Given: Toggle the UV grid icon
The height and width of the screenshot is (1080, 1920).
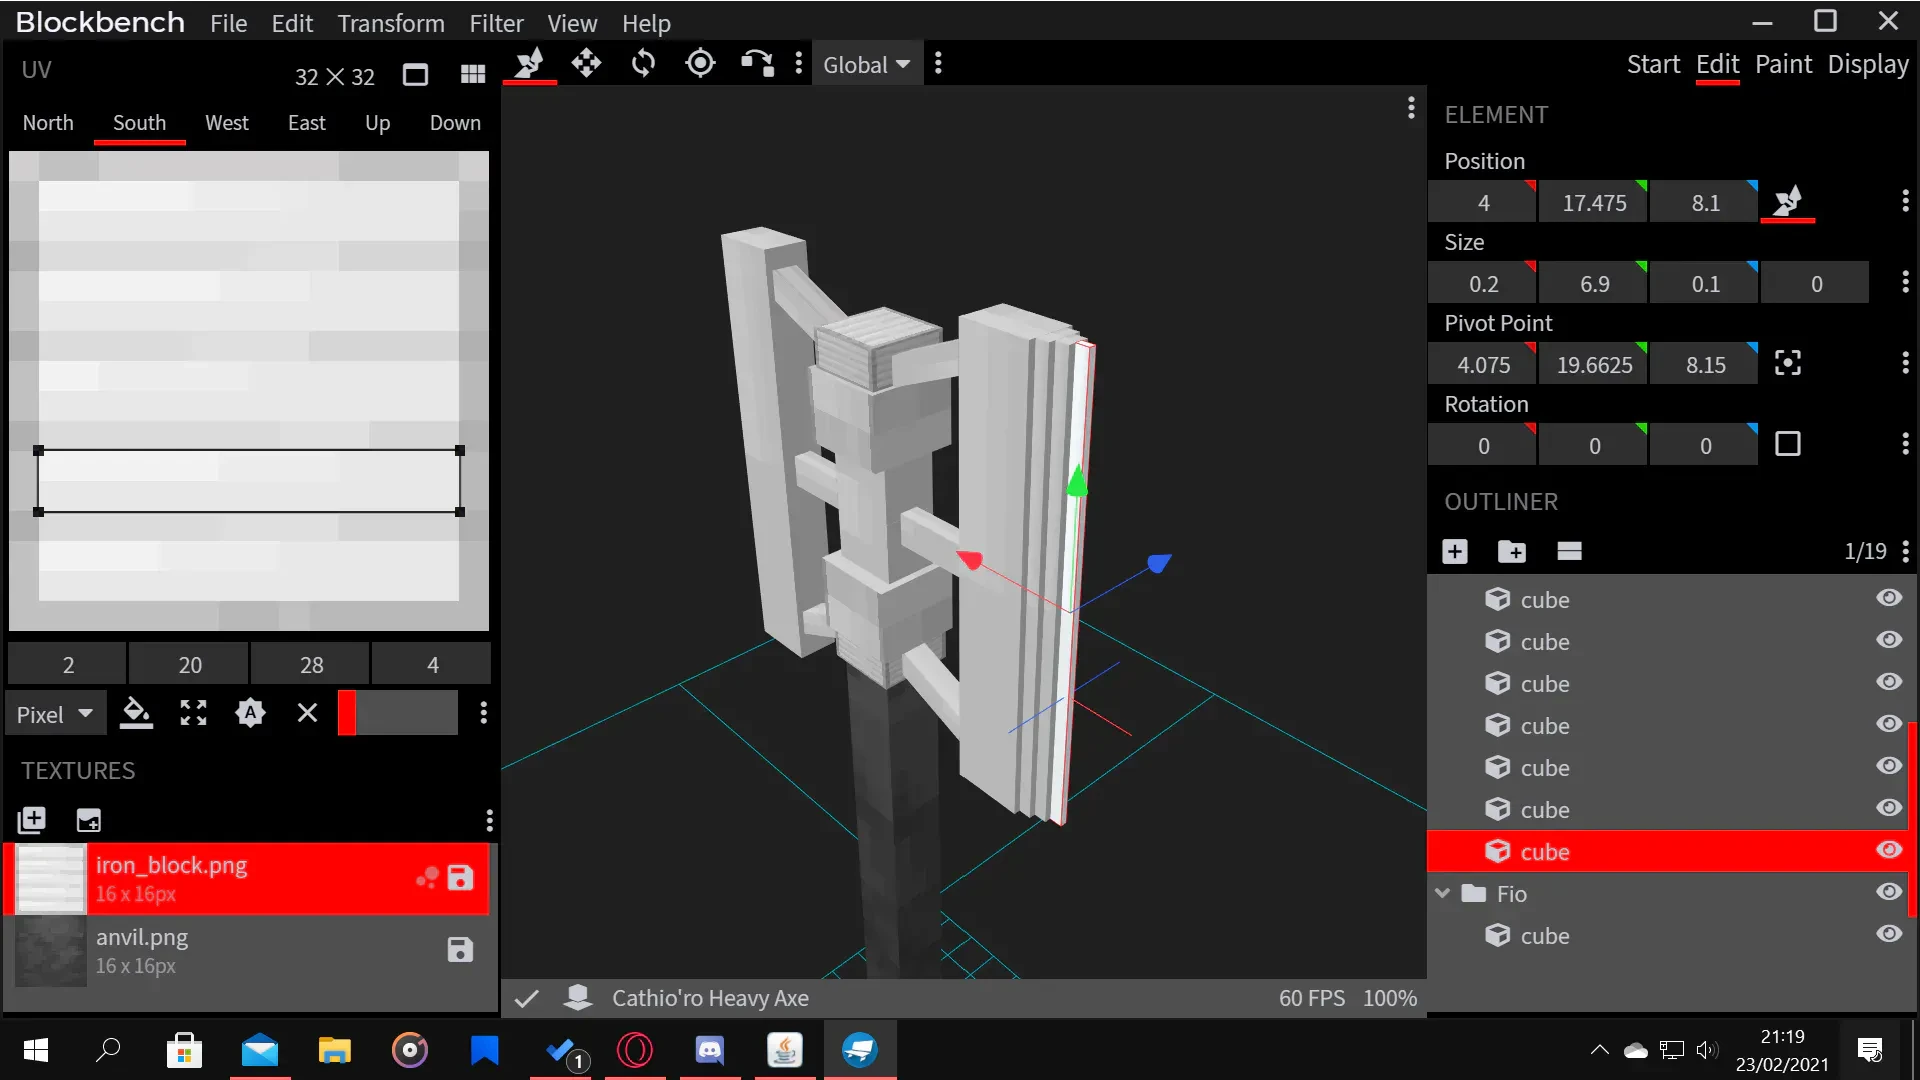Looking at the screenshot, I should pyautogui.click(x=472, y=74).
